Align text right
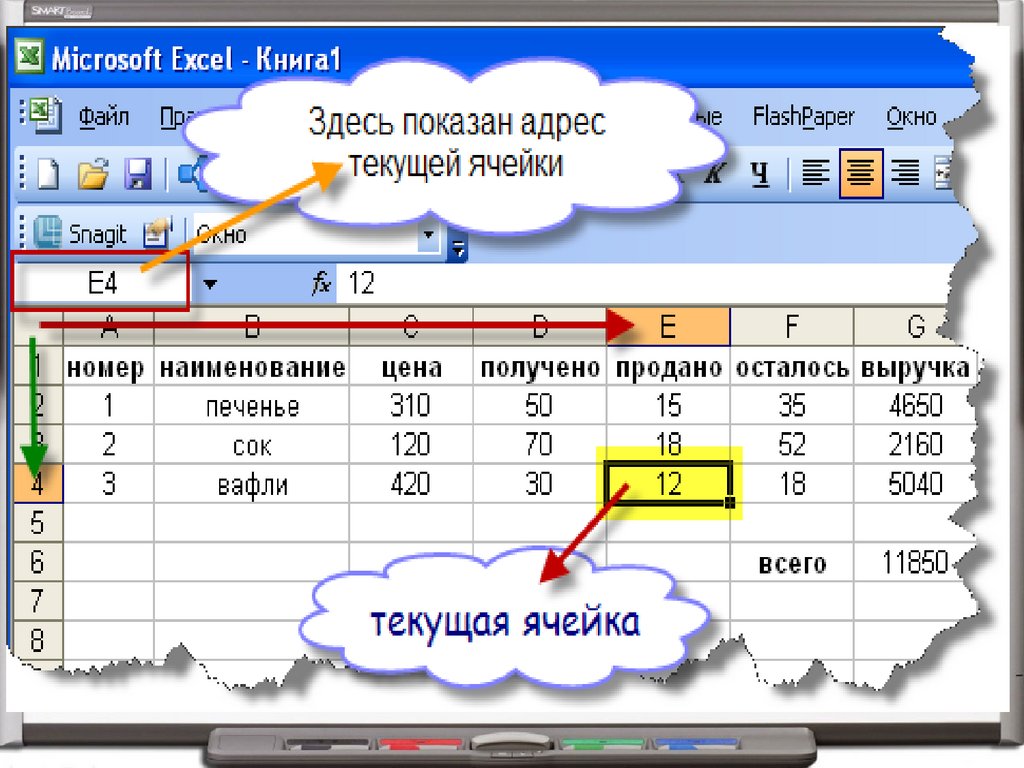1024x768 pixels. point(905,174)
